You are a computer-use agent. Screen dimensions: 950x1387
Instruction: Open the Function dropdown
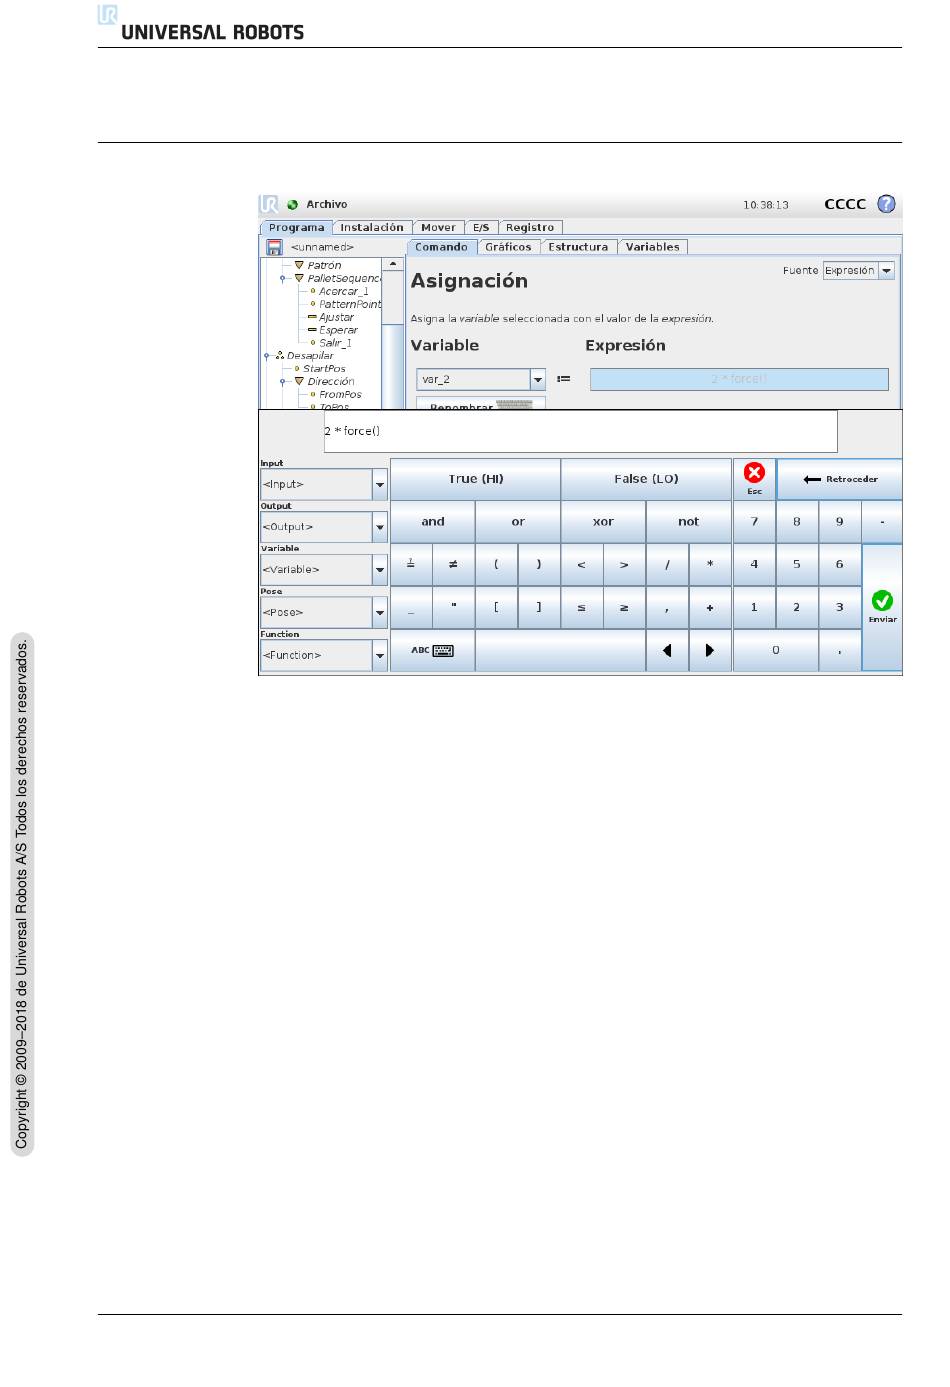click(324, 655)
